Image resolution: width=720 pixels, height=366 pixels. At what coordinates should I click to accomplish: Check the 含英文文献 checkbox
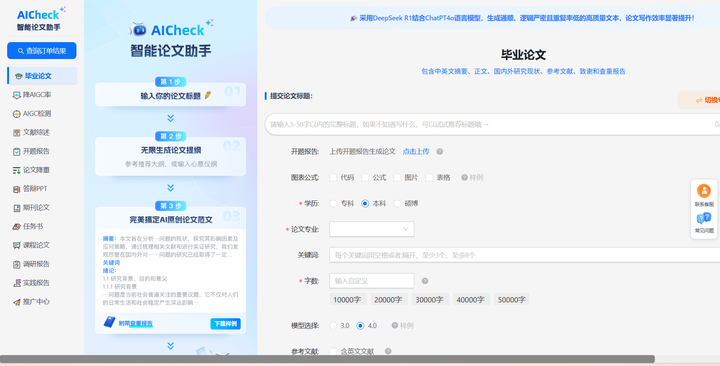333,351
